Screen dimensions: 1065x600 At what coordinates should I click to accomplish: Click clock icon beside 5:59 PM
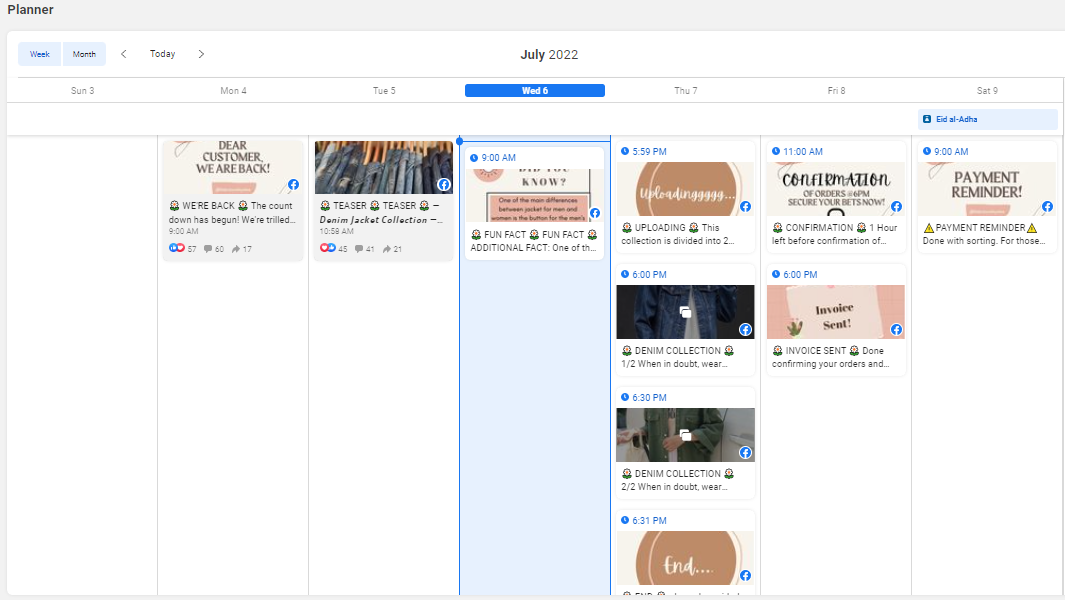[x=625, y=152]
